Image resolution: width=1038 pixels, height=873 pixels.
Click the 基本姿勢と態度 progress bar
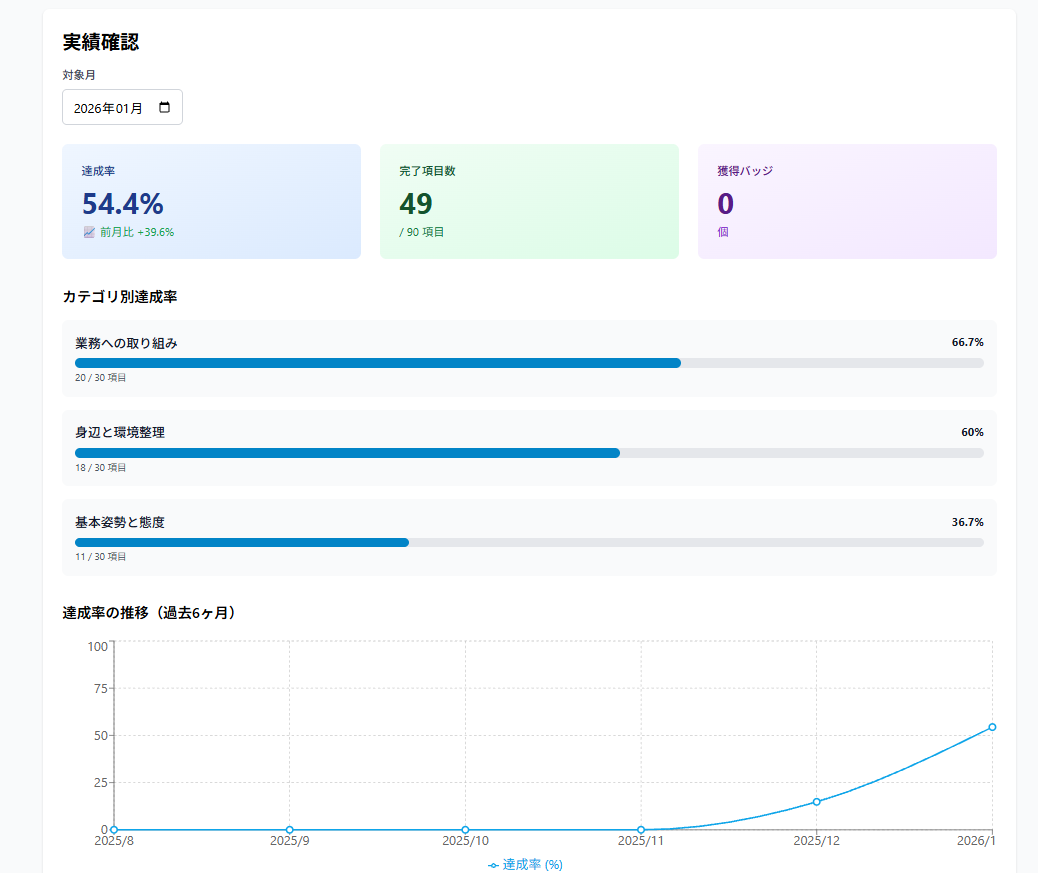529,542
